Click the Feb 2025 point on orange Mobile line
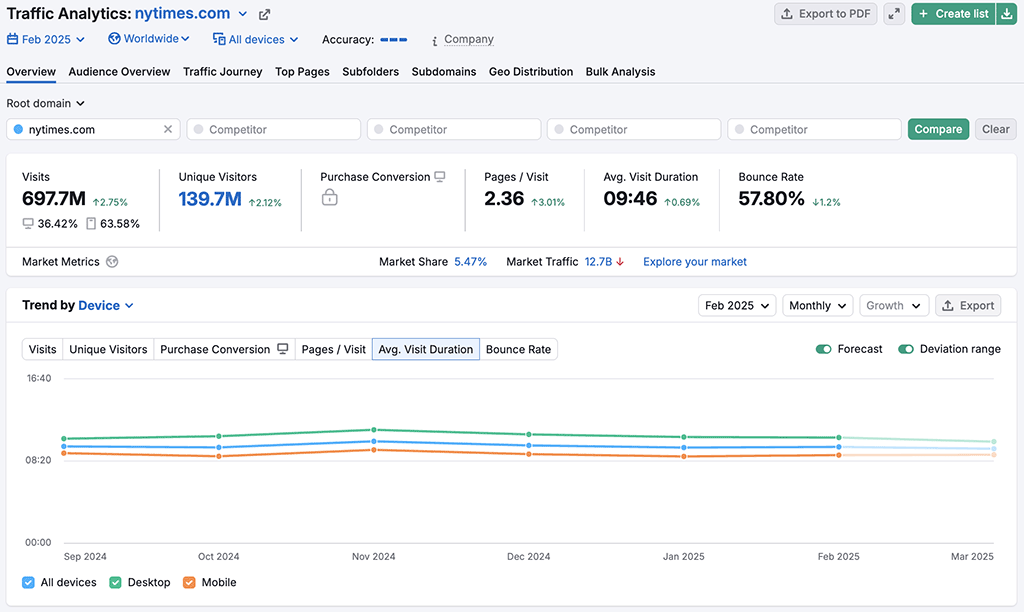This screenshot has width=1024, height=612. [839, 455]
